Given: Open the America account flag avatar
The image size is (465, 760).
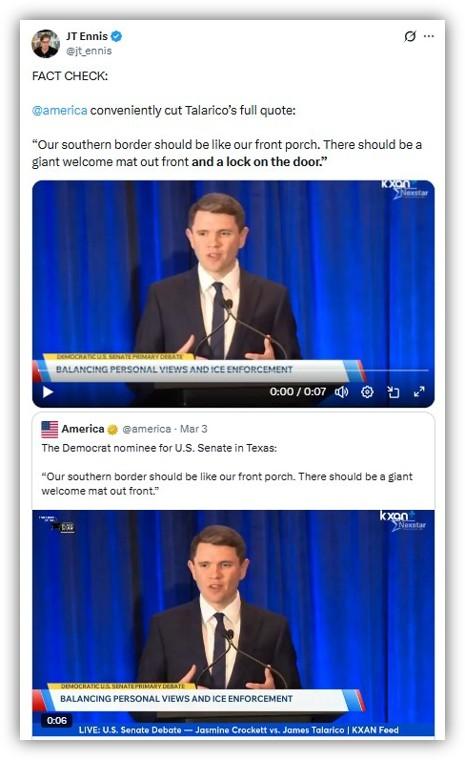Looking at the screenshot, I should (x=49, y=429).
